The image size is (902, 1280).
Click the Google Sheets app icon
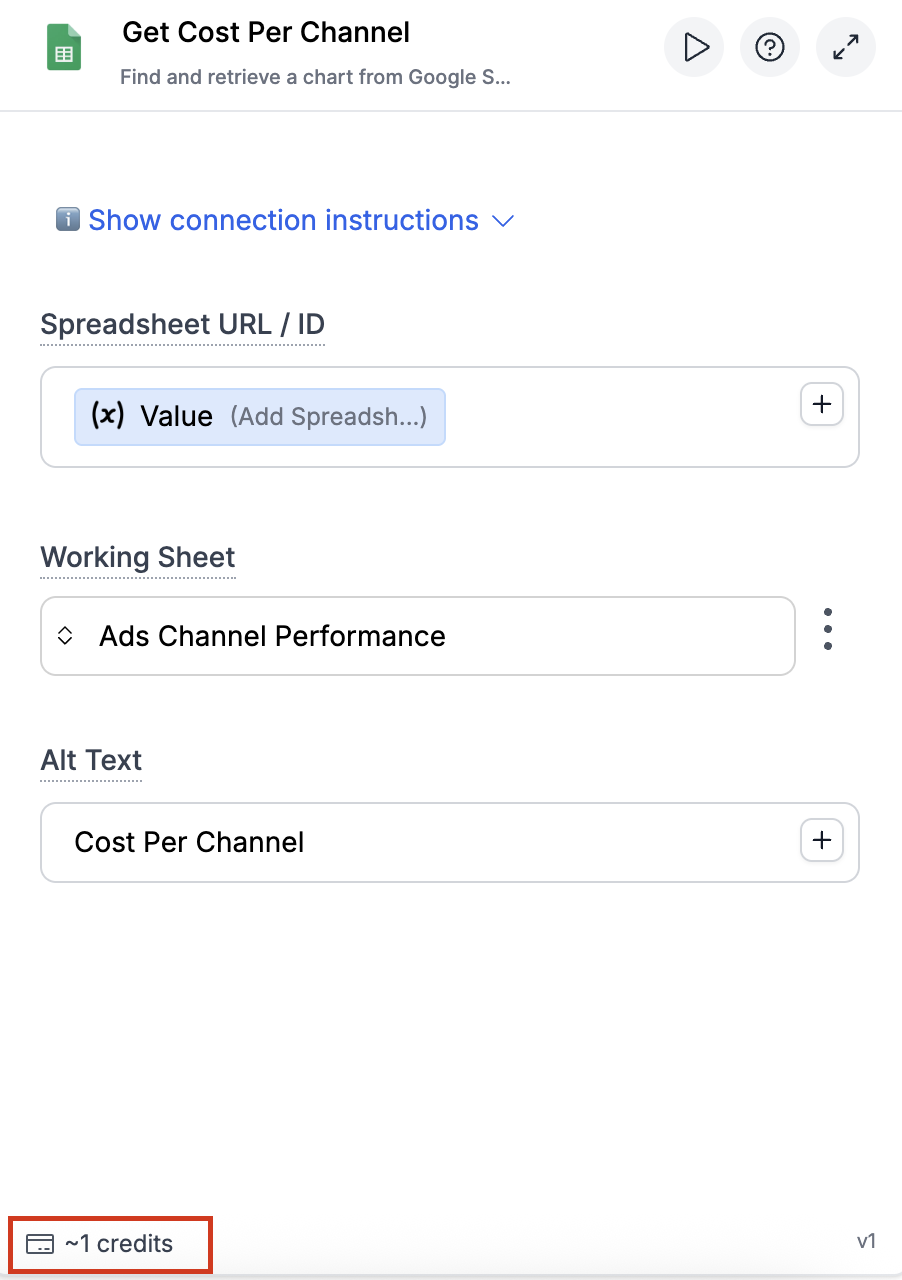64,47
